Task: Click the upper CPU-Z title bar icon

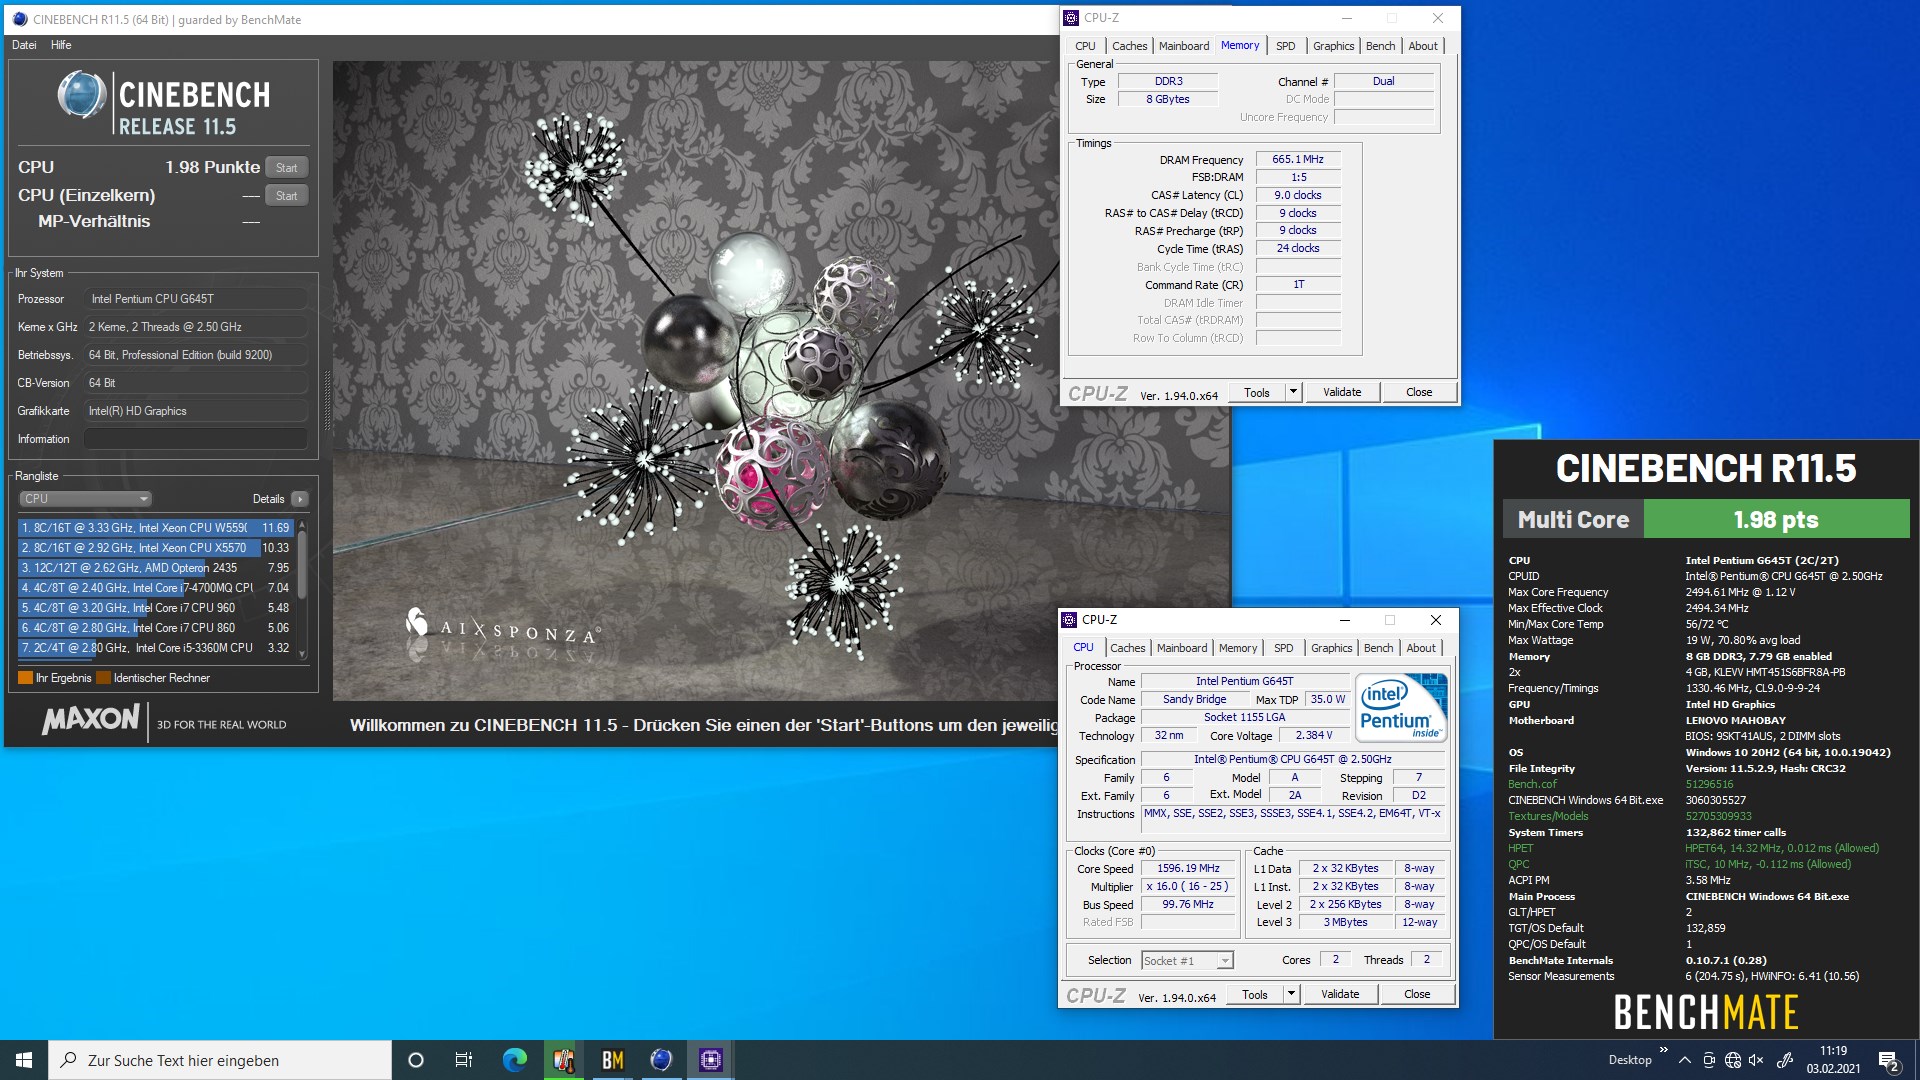Action: (x=1071, y=18)
